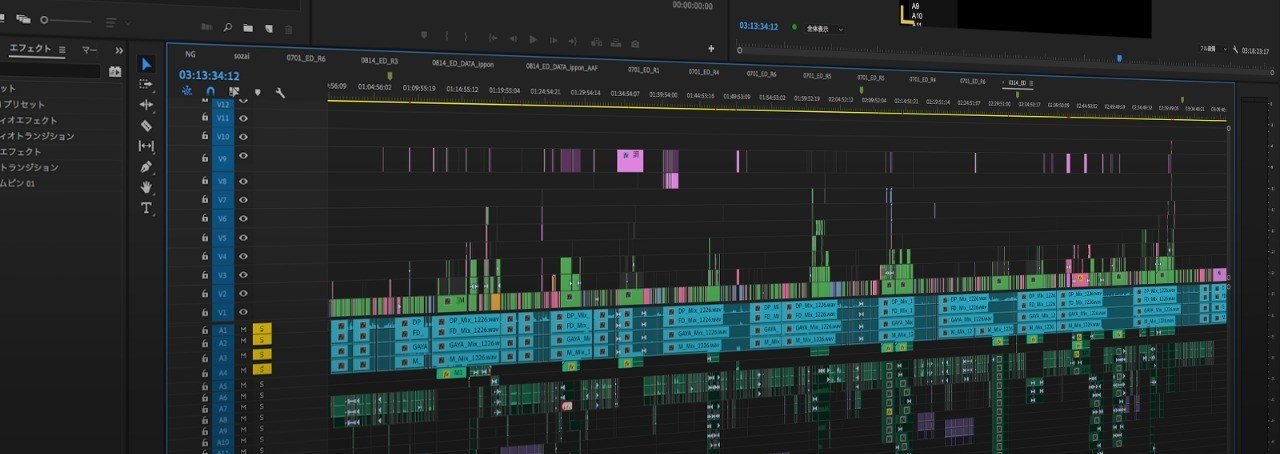Click effects search field
The width and height of the screenshot is (1280, 454).
coord(50,72)
